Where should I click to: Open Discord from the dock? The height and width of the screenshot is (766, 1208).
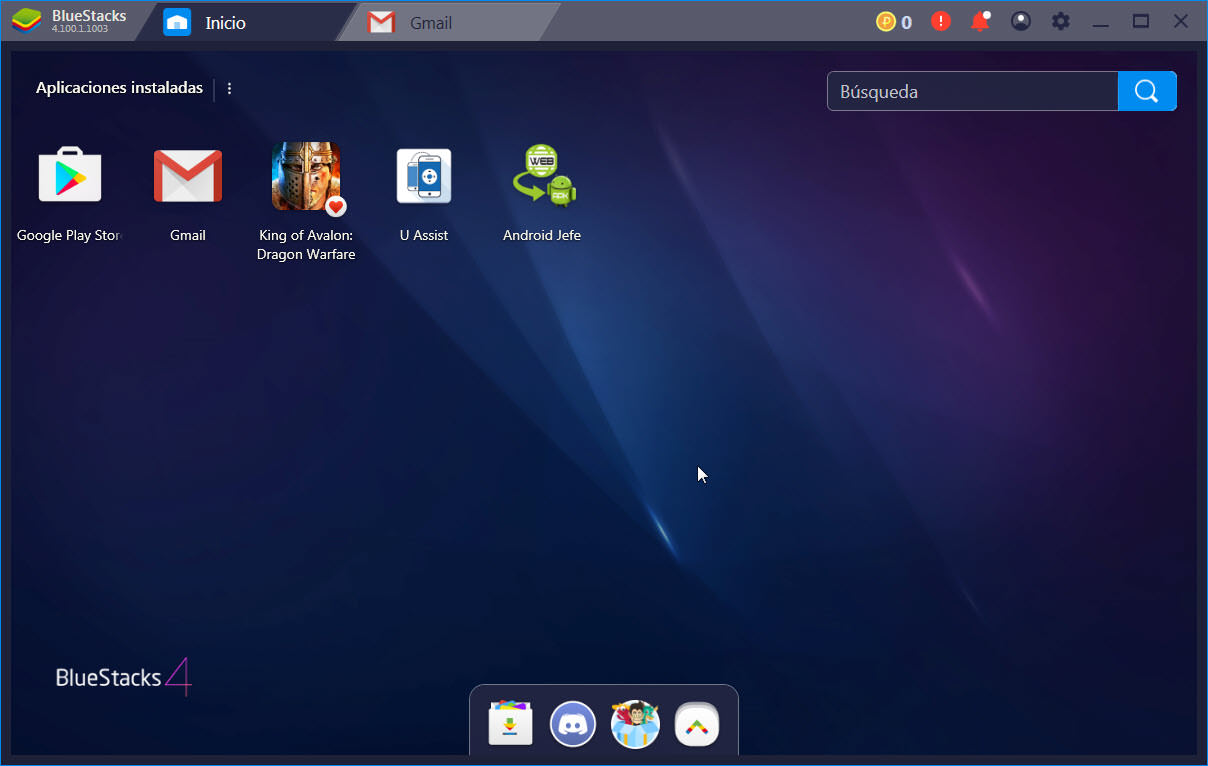[573, 724]
